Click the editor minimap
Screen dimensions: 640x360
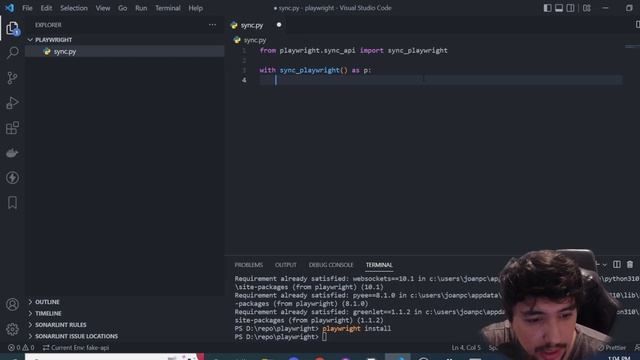coord(631,47)
